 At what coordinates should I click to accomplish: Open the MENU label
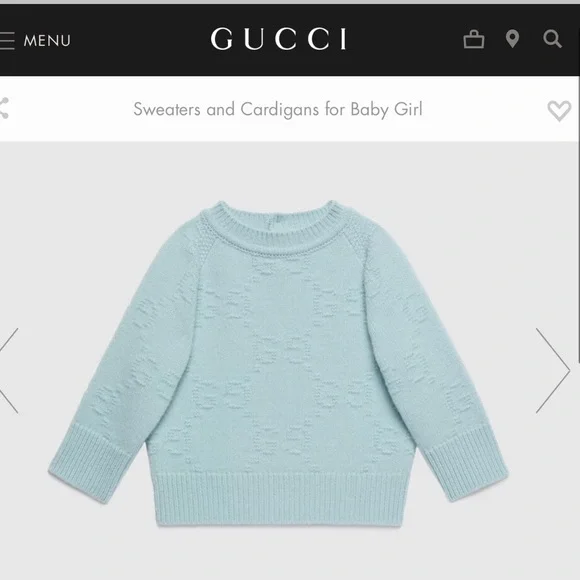[47, 41]
